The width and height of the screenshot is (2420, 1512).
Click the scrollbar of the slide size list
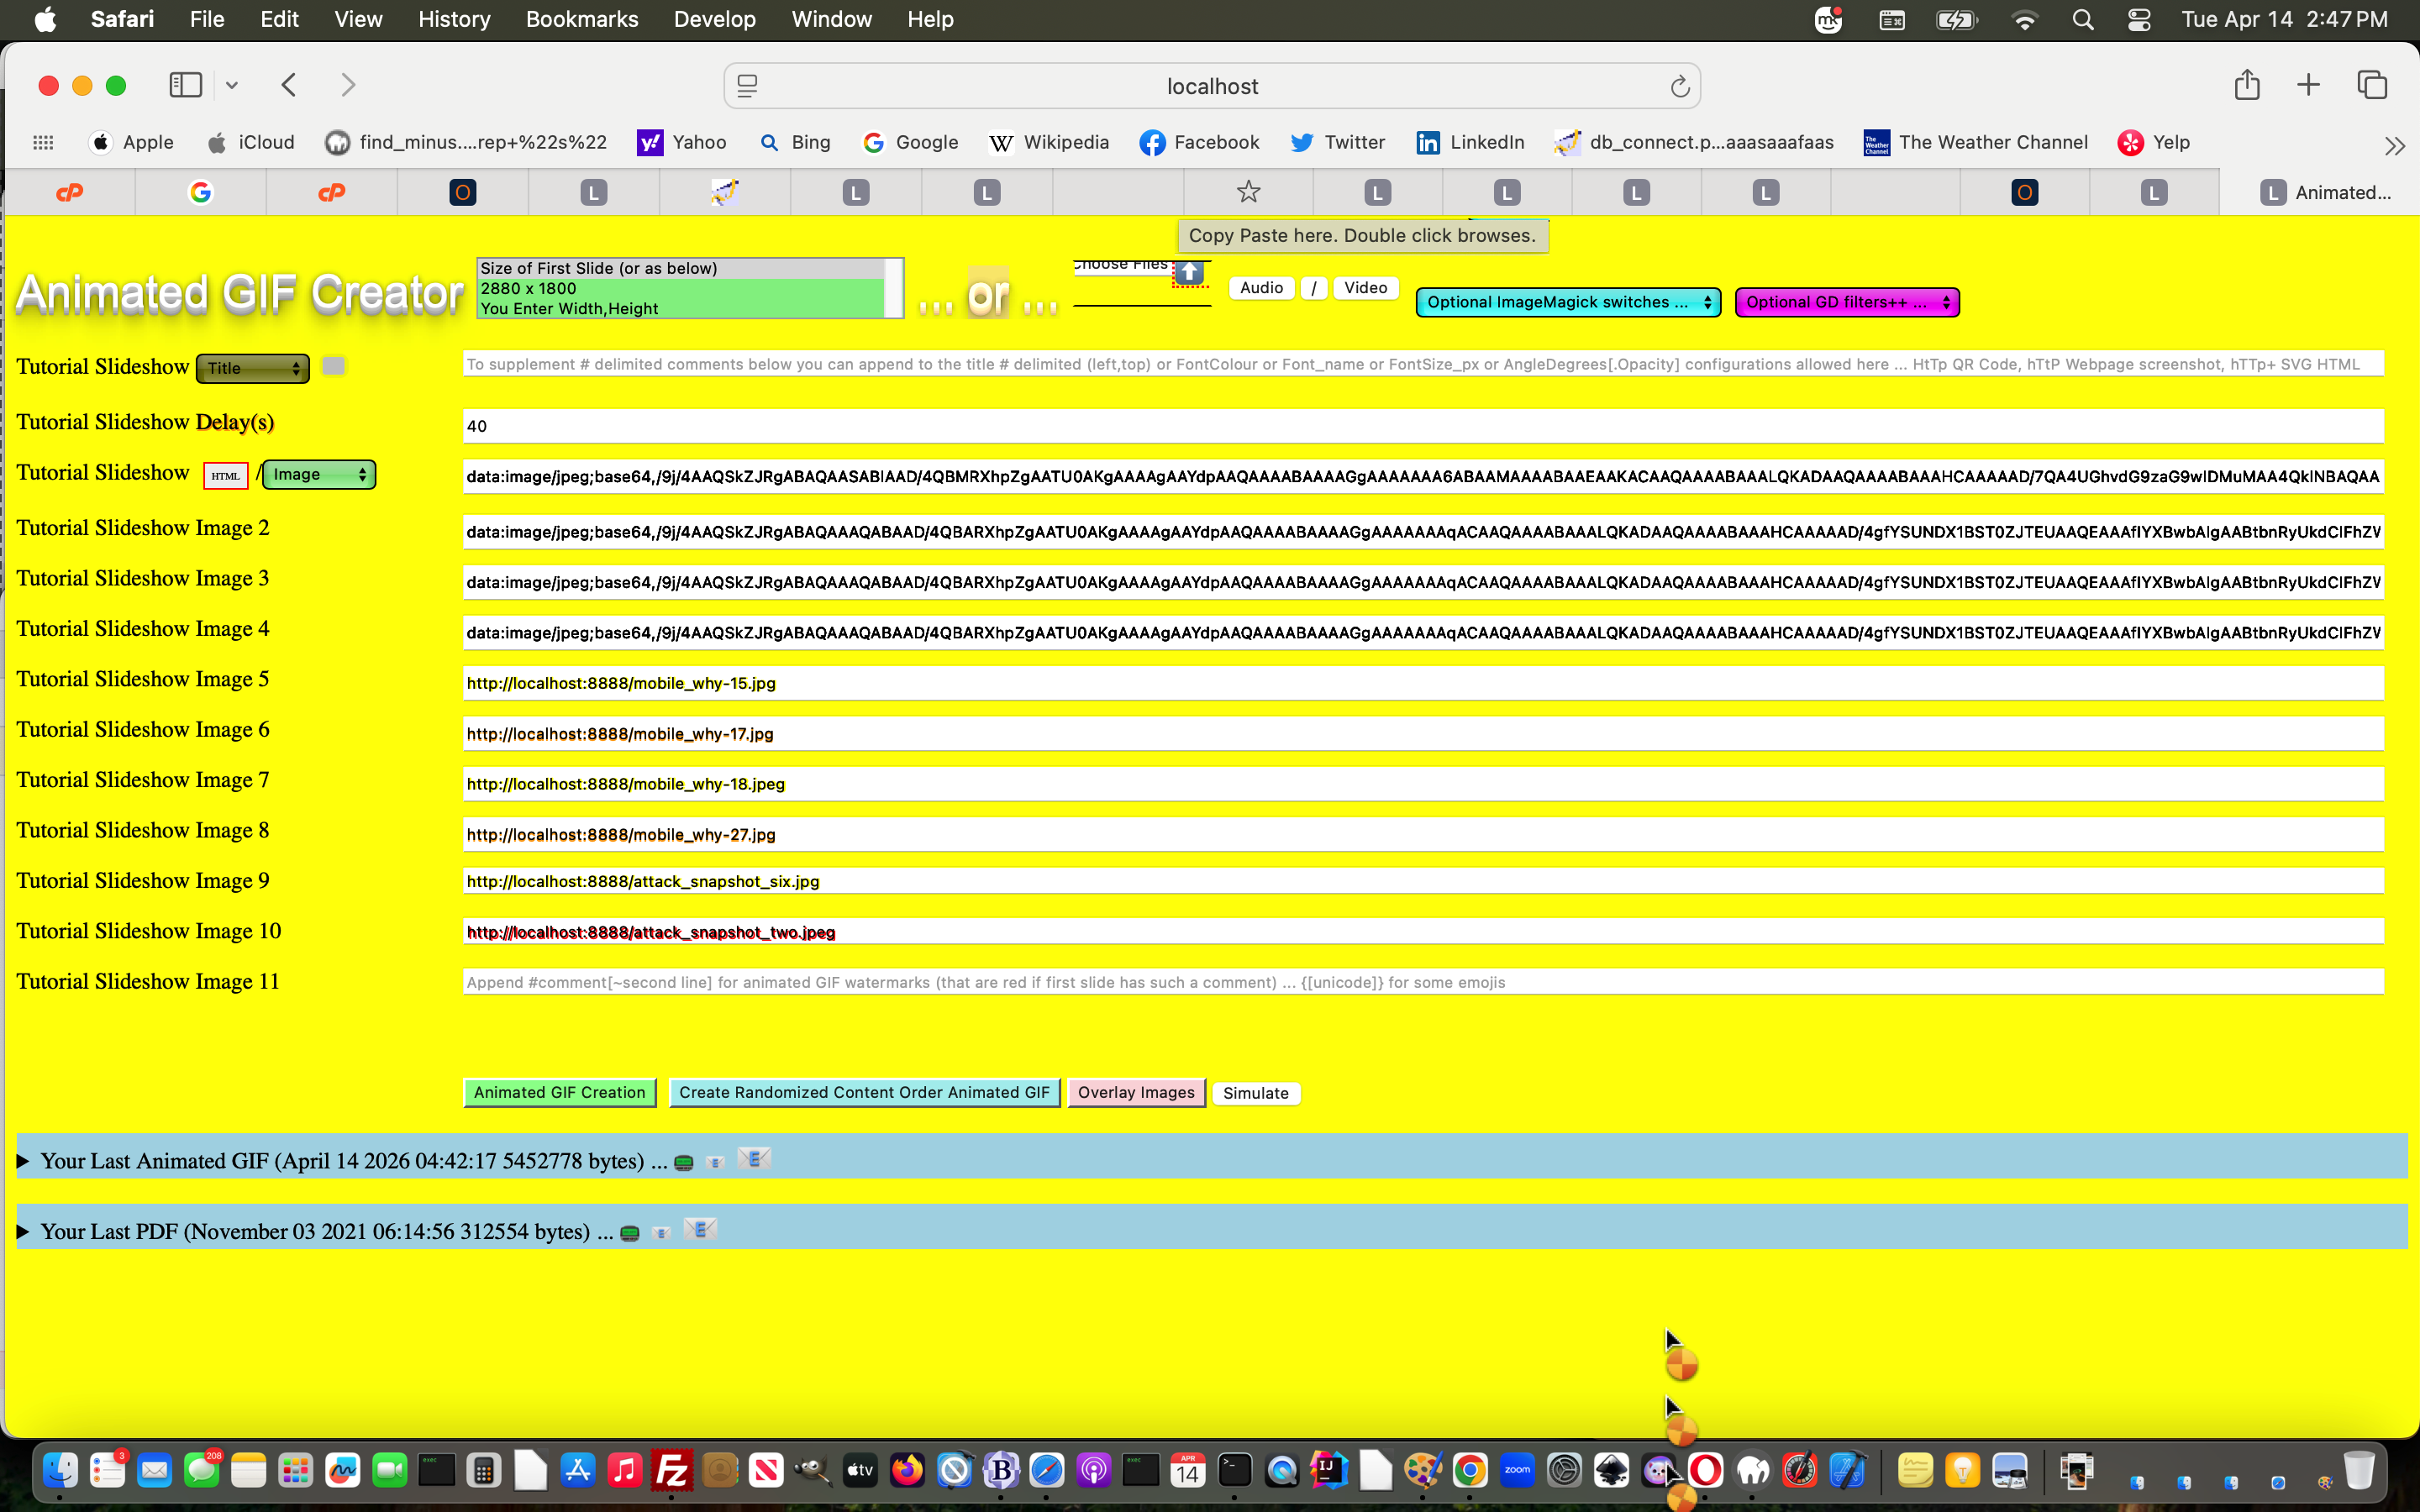coord(895,288)
